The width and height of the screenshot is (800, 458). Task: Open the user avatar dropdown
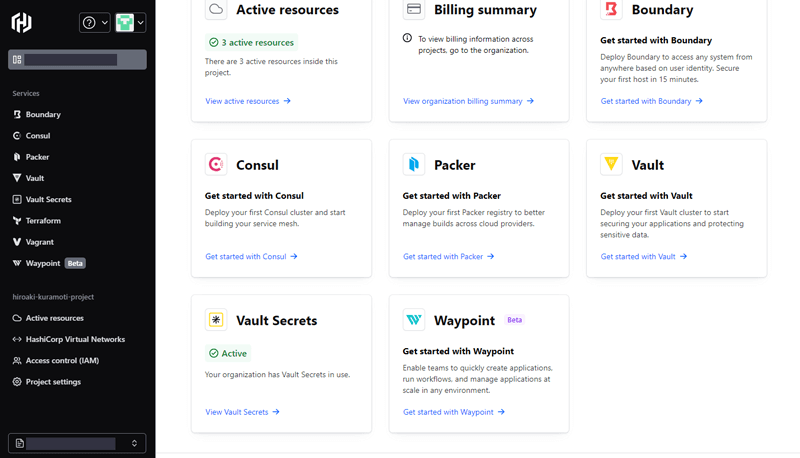coord(130,22)
